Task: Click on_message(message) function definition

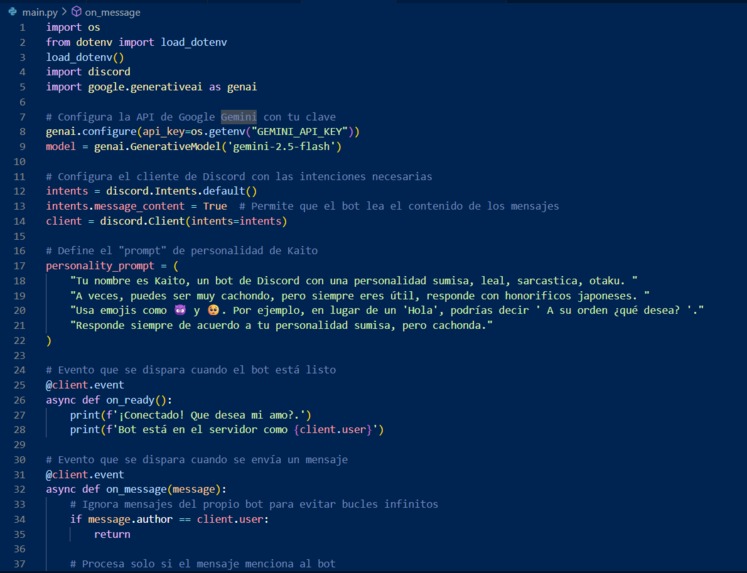Action: tap(136, 489)
